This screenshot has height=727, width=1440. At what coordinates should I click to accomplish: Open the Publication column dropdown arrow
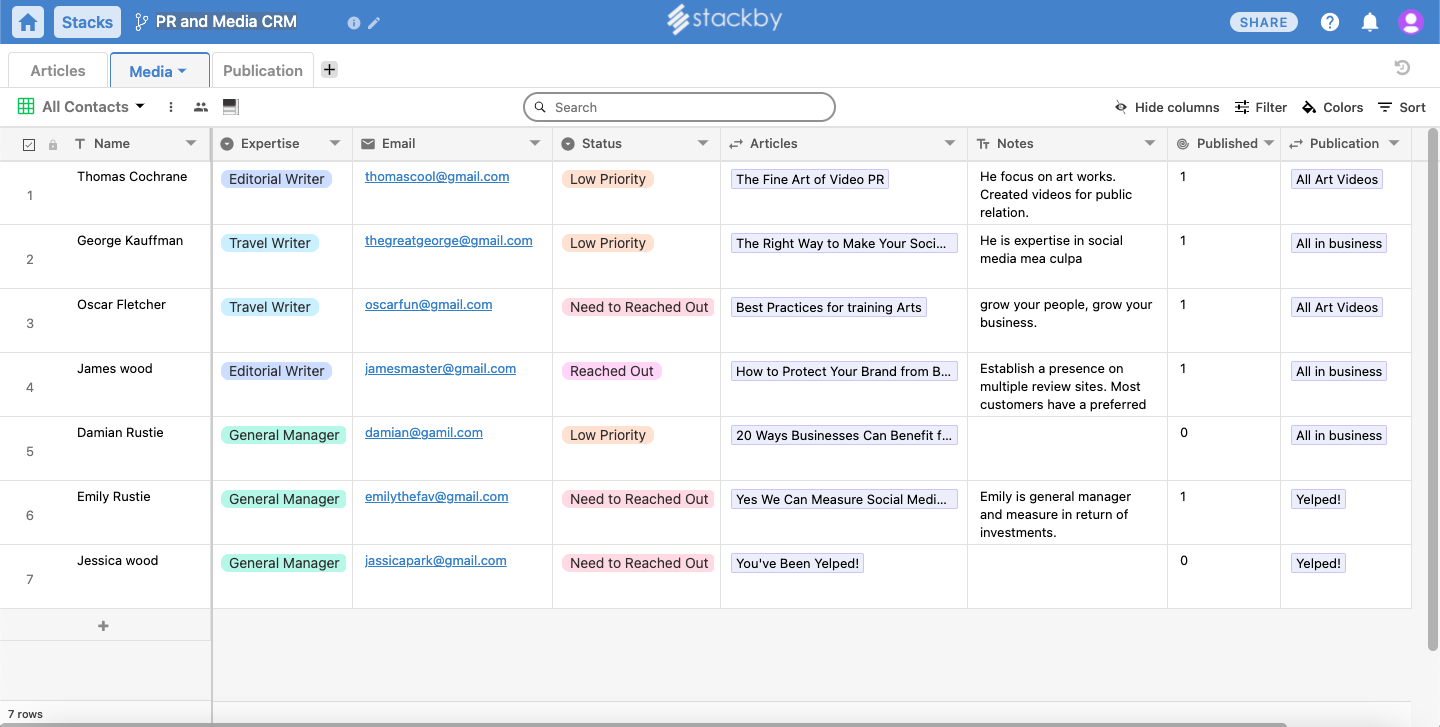[1394, 144]
